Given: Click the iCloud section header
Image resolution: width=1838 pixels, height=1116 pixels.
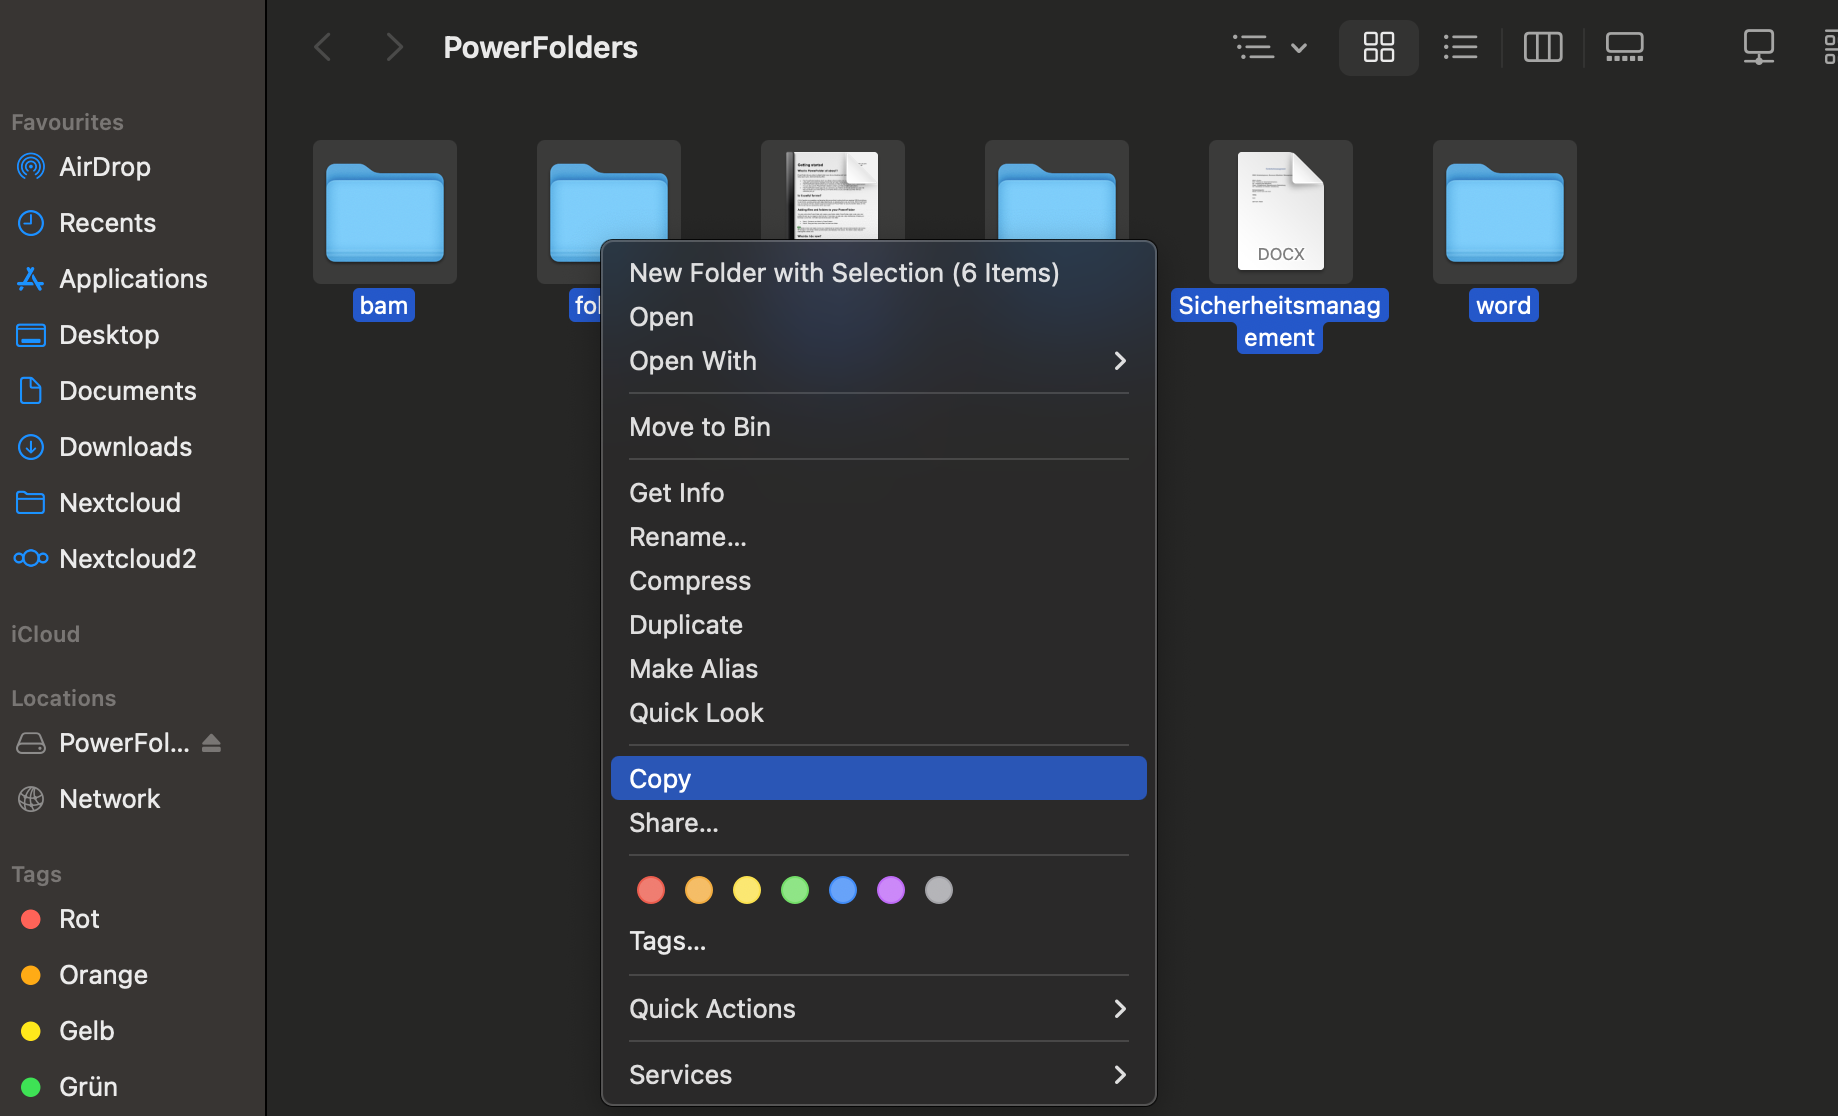Looking at the screenshot, I should 46,634.
